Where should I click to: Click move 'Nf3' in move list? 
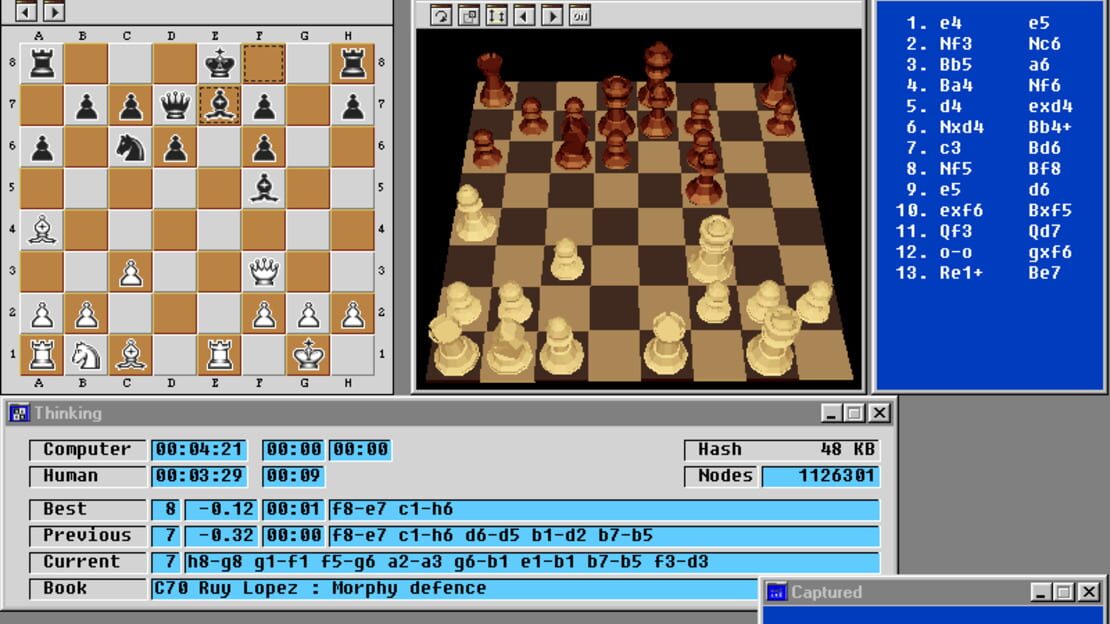pos(956,44)
